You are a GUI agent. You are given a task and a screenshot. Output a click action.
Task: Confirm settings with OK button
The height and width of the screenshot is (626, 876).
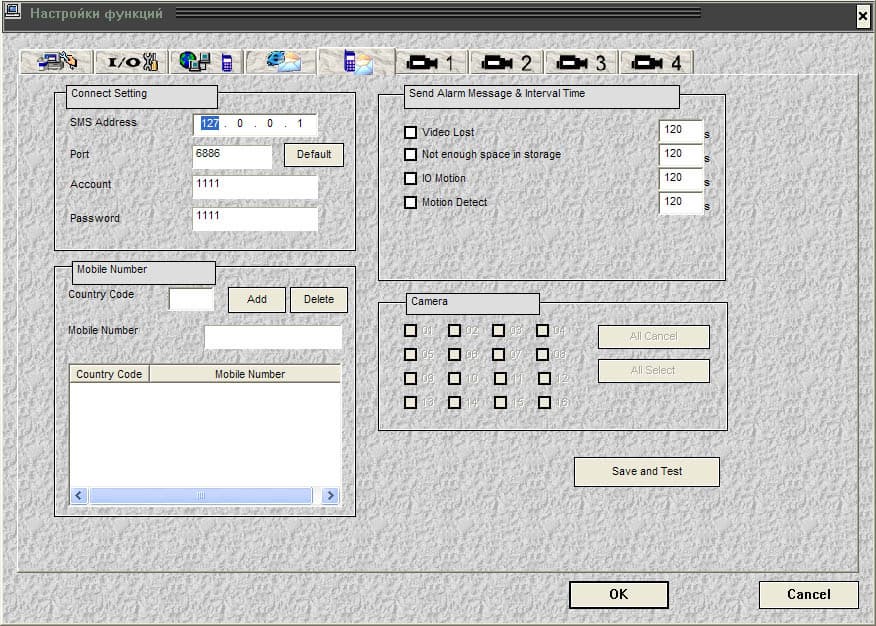tap(618, 595)
